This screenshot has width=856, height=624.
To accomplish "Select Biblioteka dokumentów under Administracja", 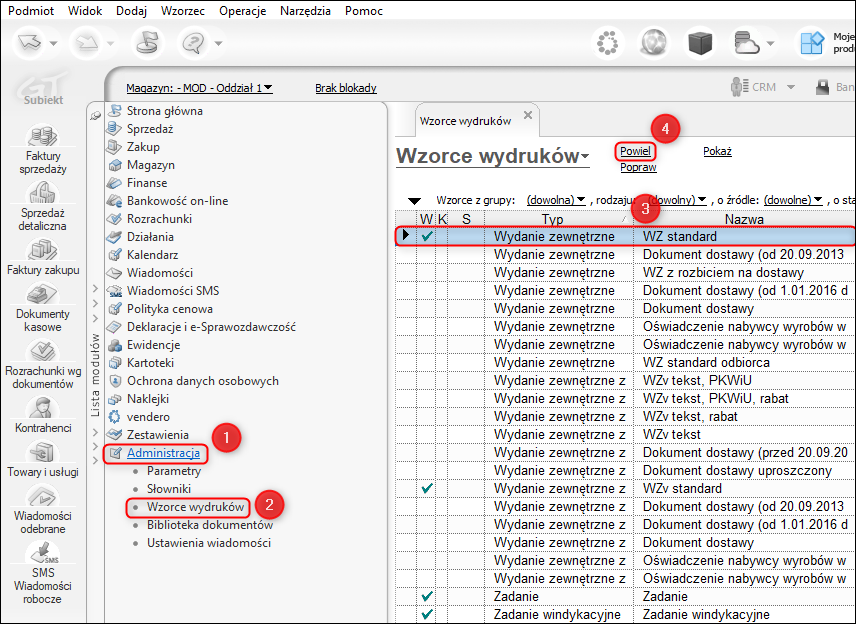I will 210,525.
